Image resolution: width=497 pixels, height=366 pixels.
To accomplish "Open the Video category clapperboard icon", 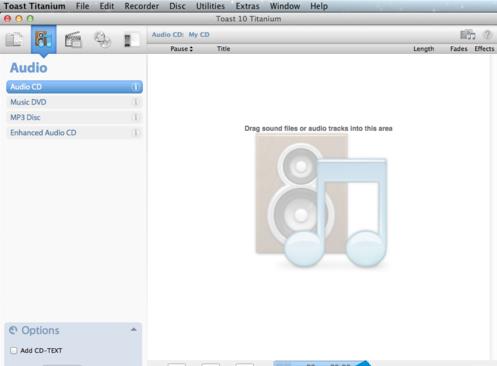I will click(x=73, y=40).
